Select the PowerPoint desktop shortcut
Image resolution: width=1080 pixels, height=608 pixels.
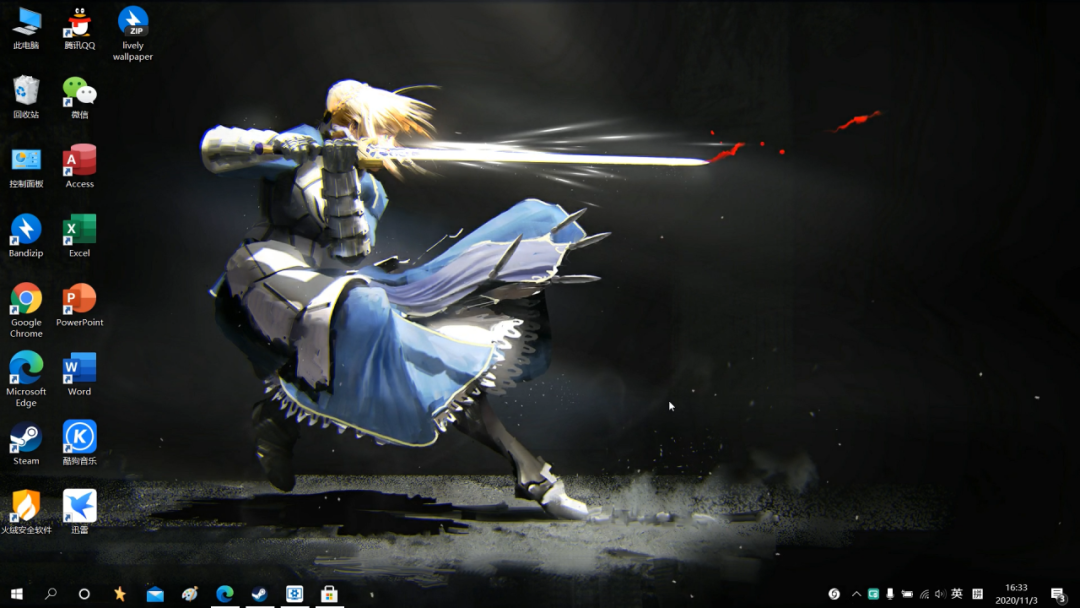click(79, 304)
